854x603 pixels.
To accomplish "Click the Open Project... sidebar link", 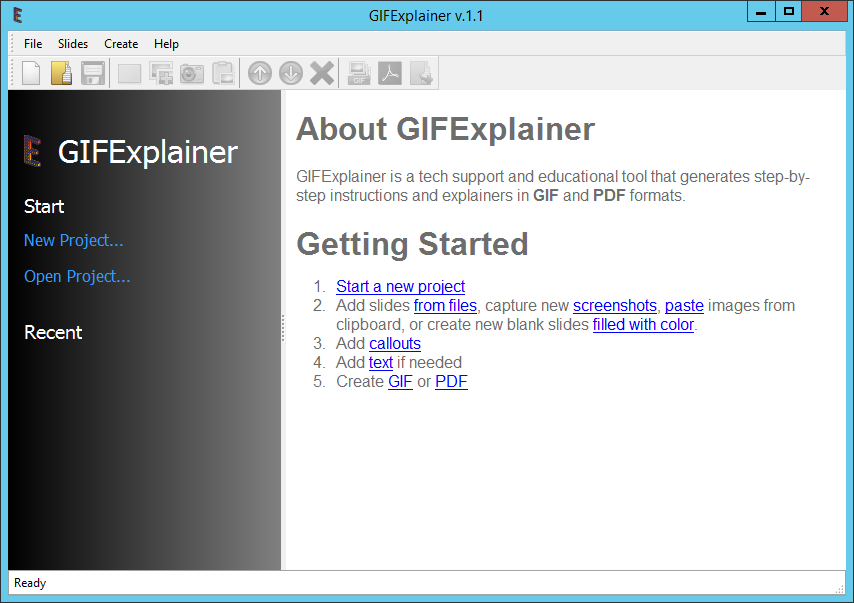I will point(77,276).
